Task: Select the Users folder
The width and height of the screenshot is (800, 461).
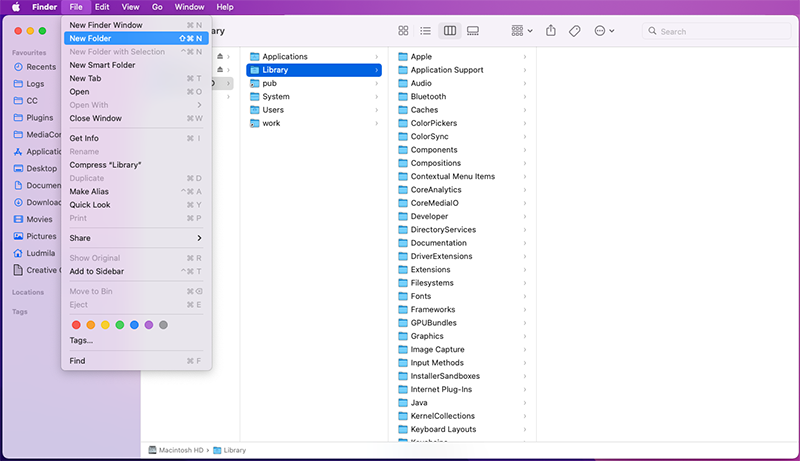Action: pyautogui.click(x=314, y=110)
